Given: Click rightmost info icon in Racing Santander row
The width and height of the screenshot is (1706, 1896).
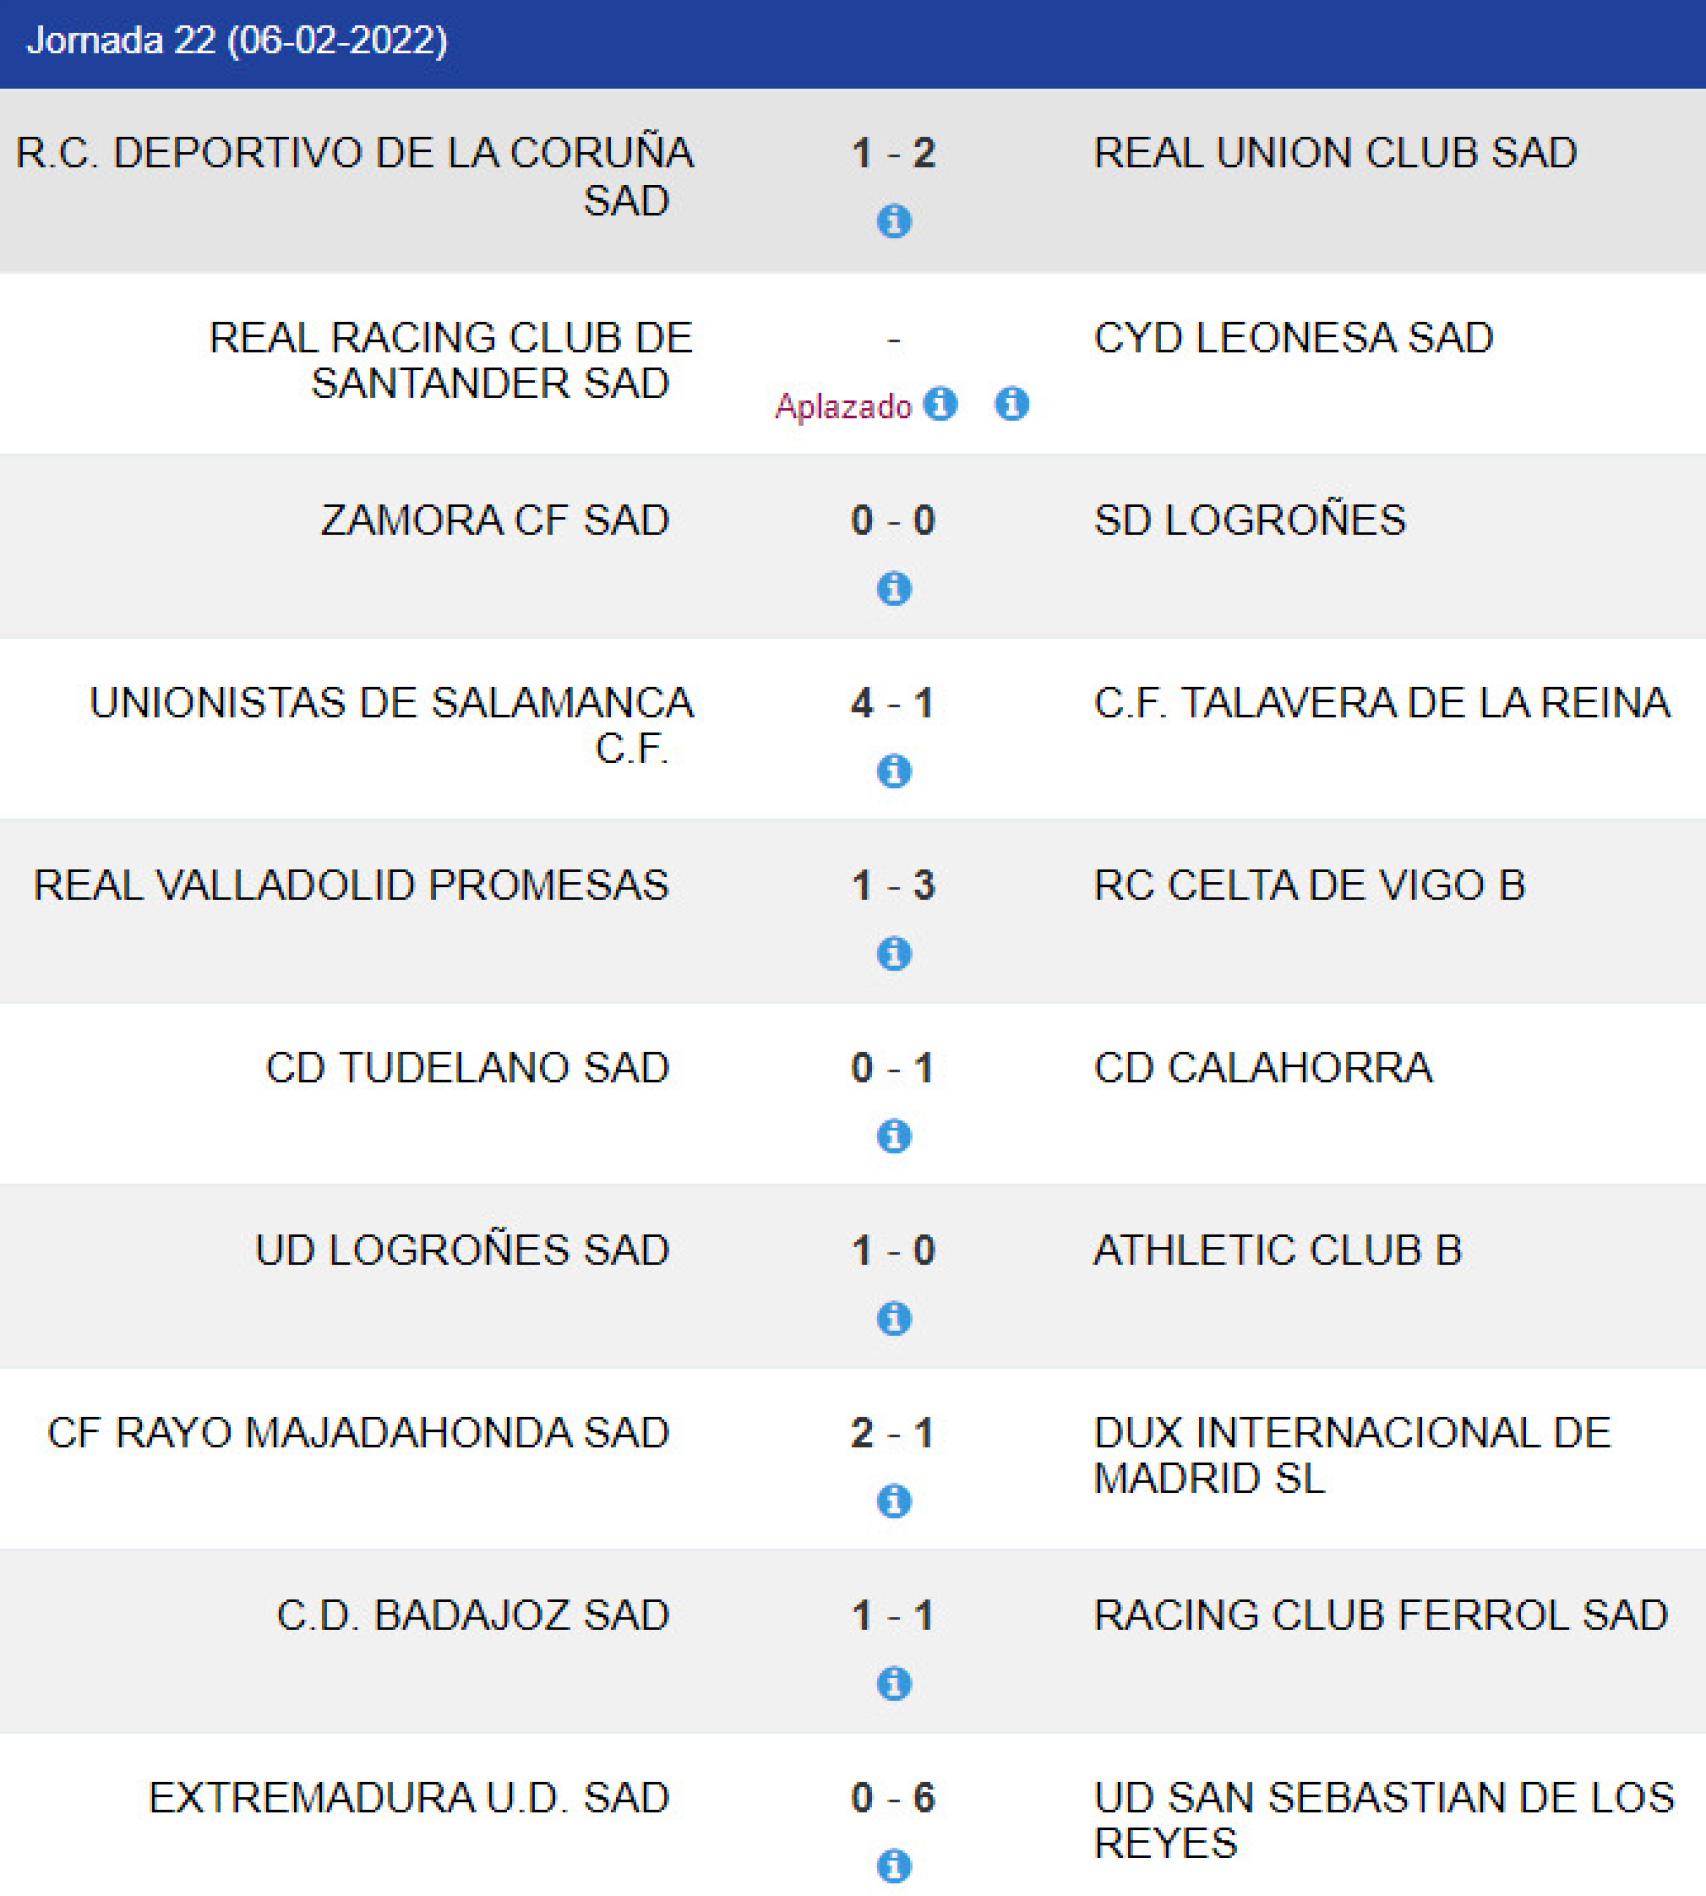Looking at the screenshot, I should click(1011, 404).
